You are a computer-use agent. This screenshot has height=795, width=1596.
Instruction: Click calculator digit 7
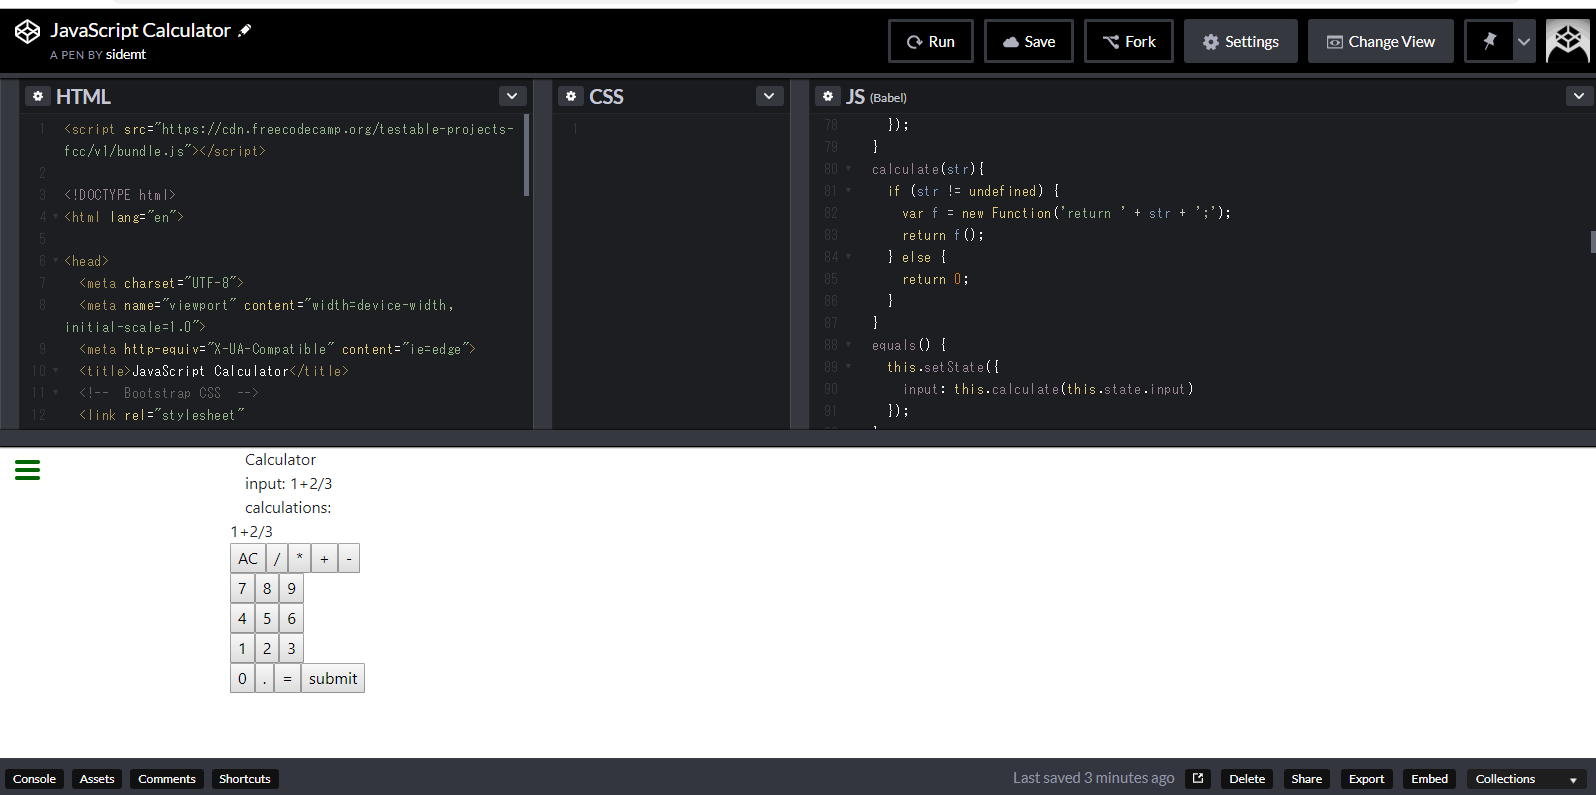[x=242, y=588]
